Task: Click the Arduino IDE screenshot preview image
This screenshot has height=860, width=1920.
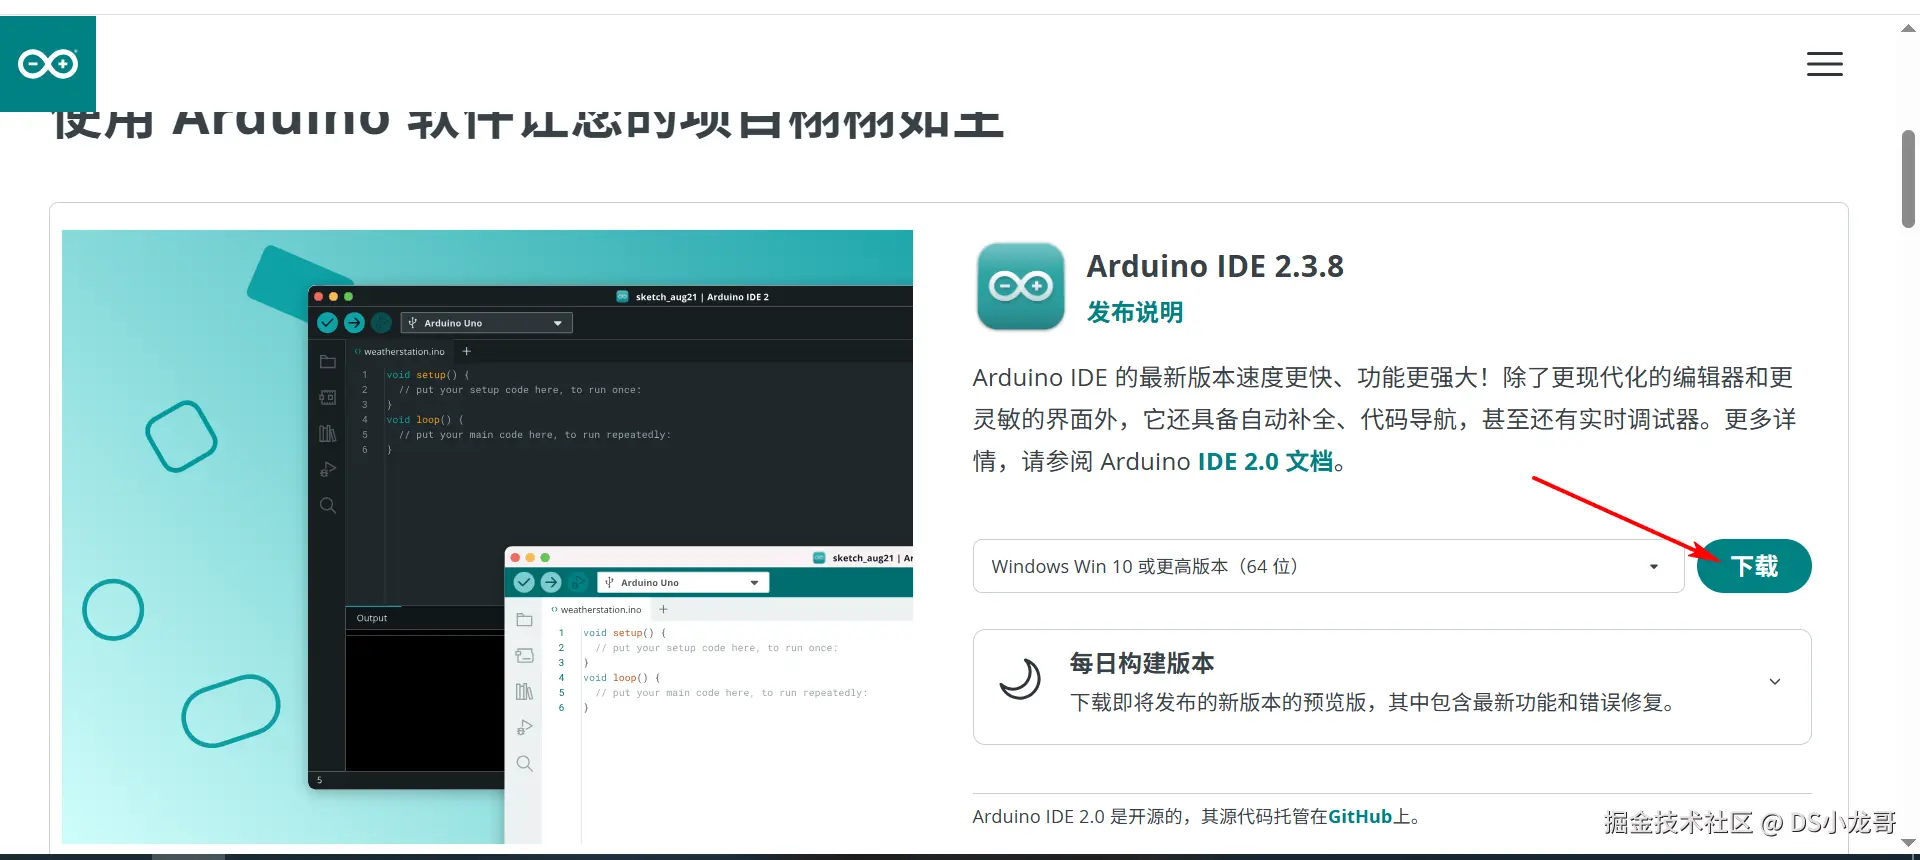Action: (487, 537)
